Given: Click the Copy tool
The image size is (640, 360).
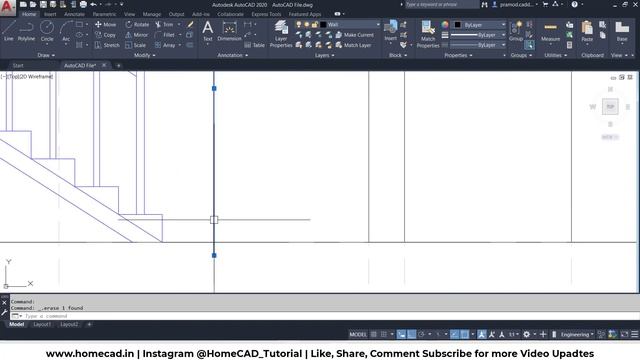Looking at the screenshot, I should pyautogui.click(x=105, y=35).
